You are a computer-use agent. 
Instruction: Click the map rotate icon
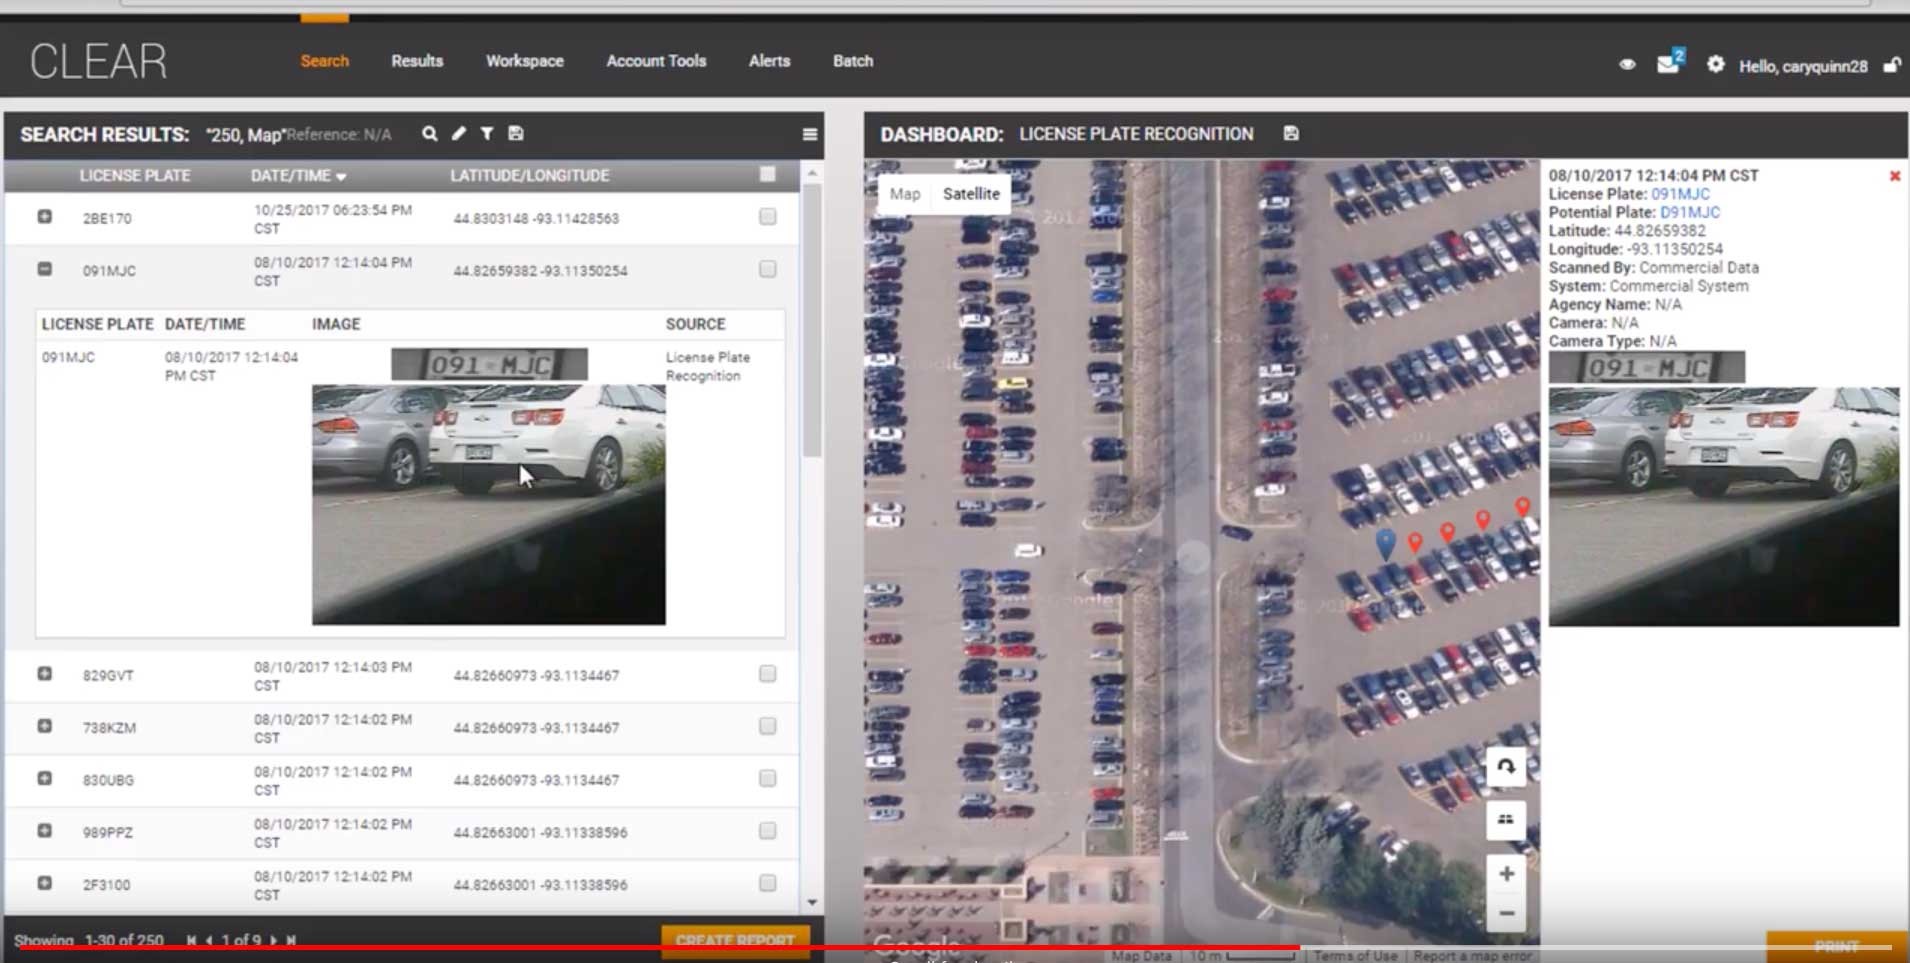(1505, 767)
